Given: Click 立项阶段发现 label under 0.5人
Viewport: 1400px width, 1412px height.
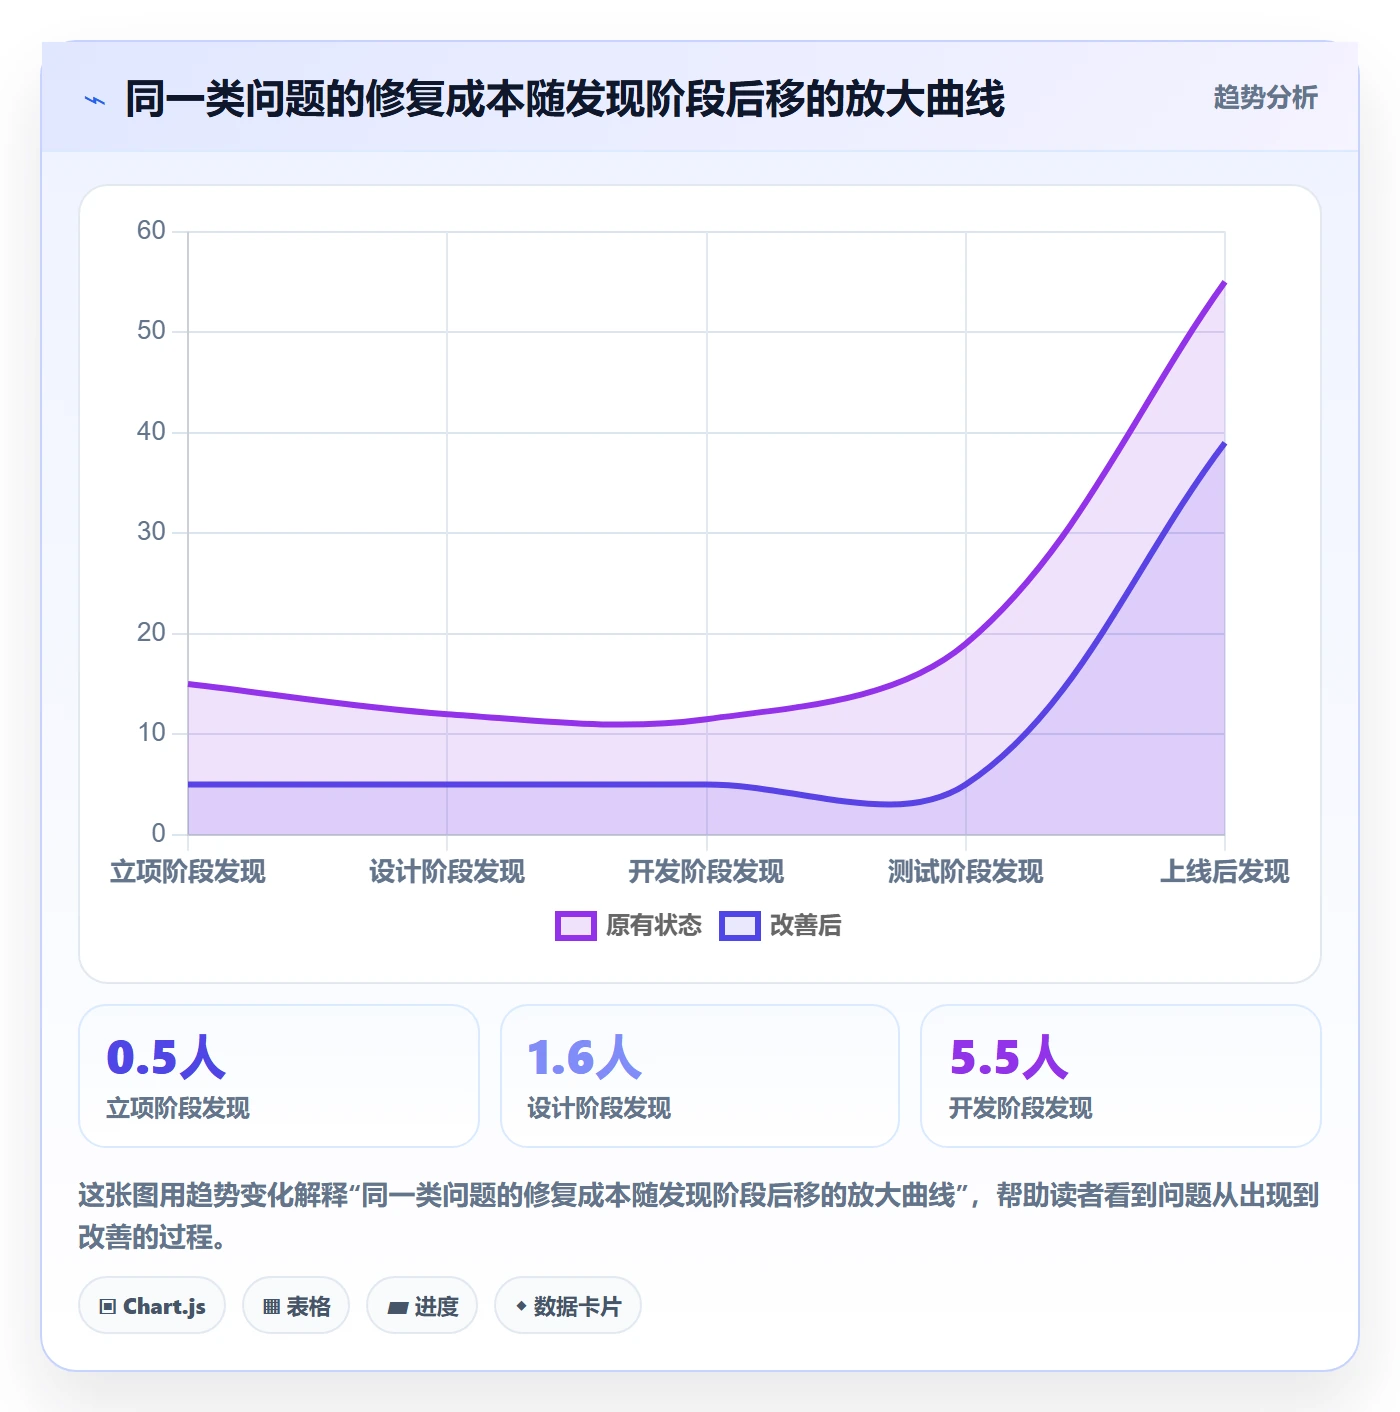Looking at the screenshot, I should 178,1108.
